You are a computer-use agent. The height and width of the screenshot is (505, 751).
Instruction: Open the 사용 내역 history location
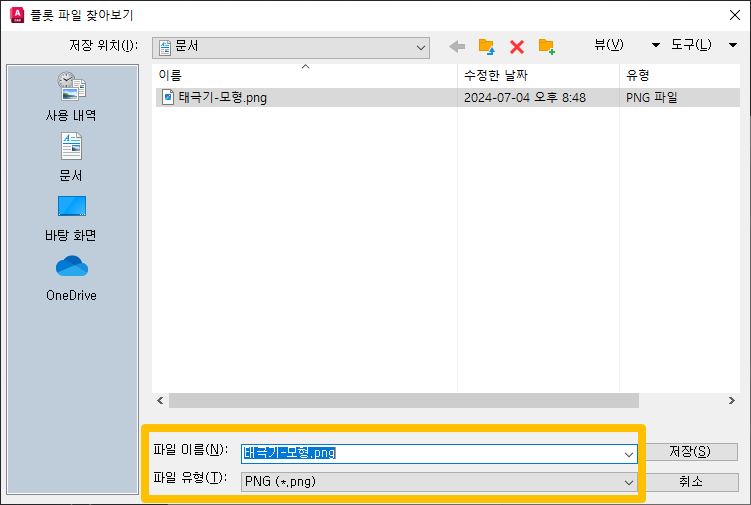(x=71, y=96)
